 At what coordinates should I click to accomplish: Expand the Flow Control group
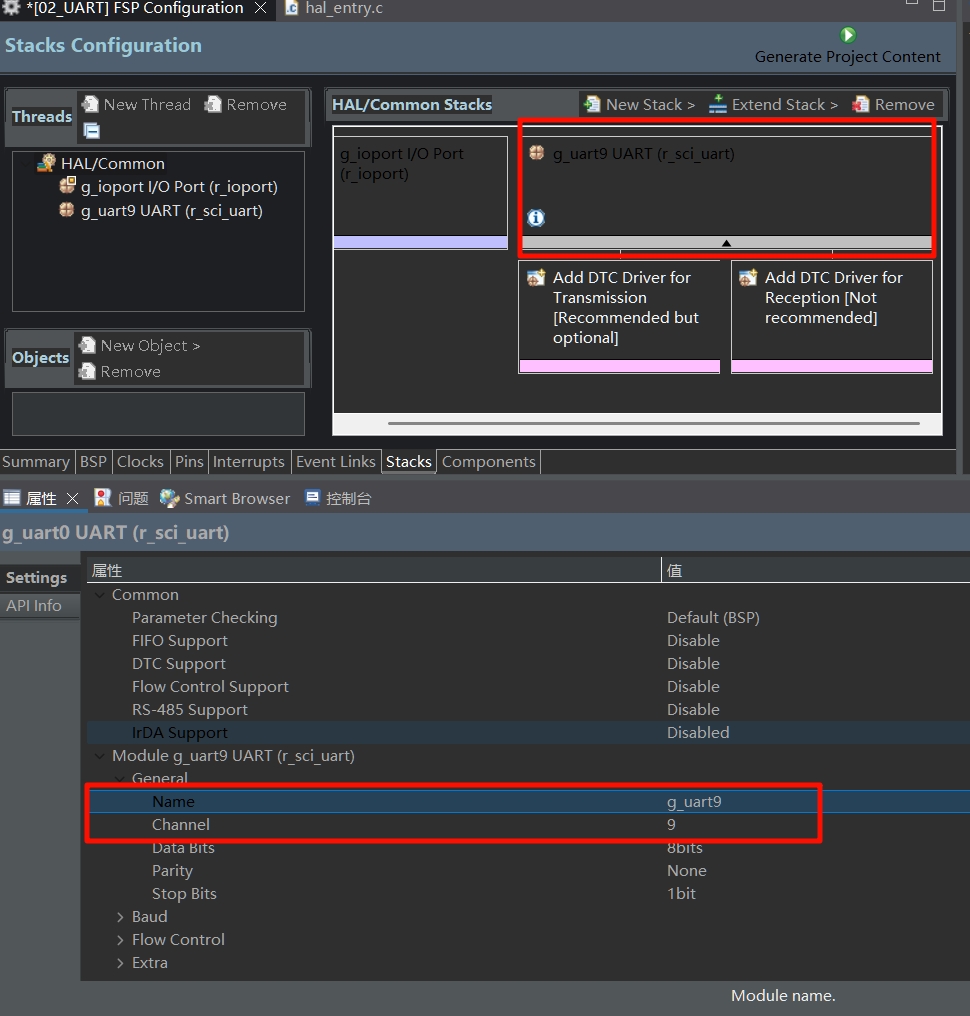tap(120, 940)
